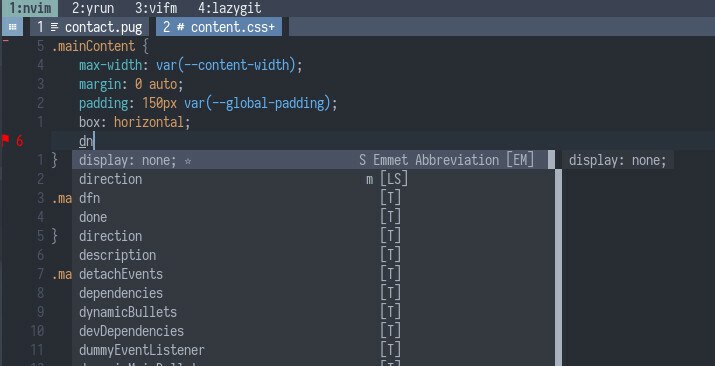Pick the 'devDependencies' completion item
Image resolution: width=715 pixels, height=366 pixels.
click(x=313, y=331)
